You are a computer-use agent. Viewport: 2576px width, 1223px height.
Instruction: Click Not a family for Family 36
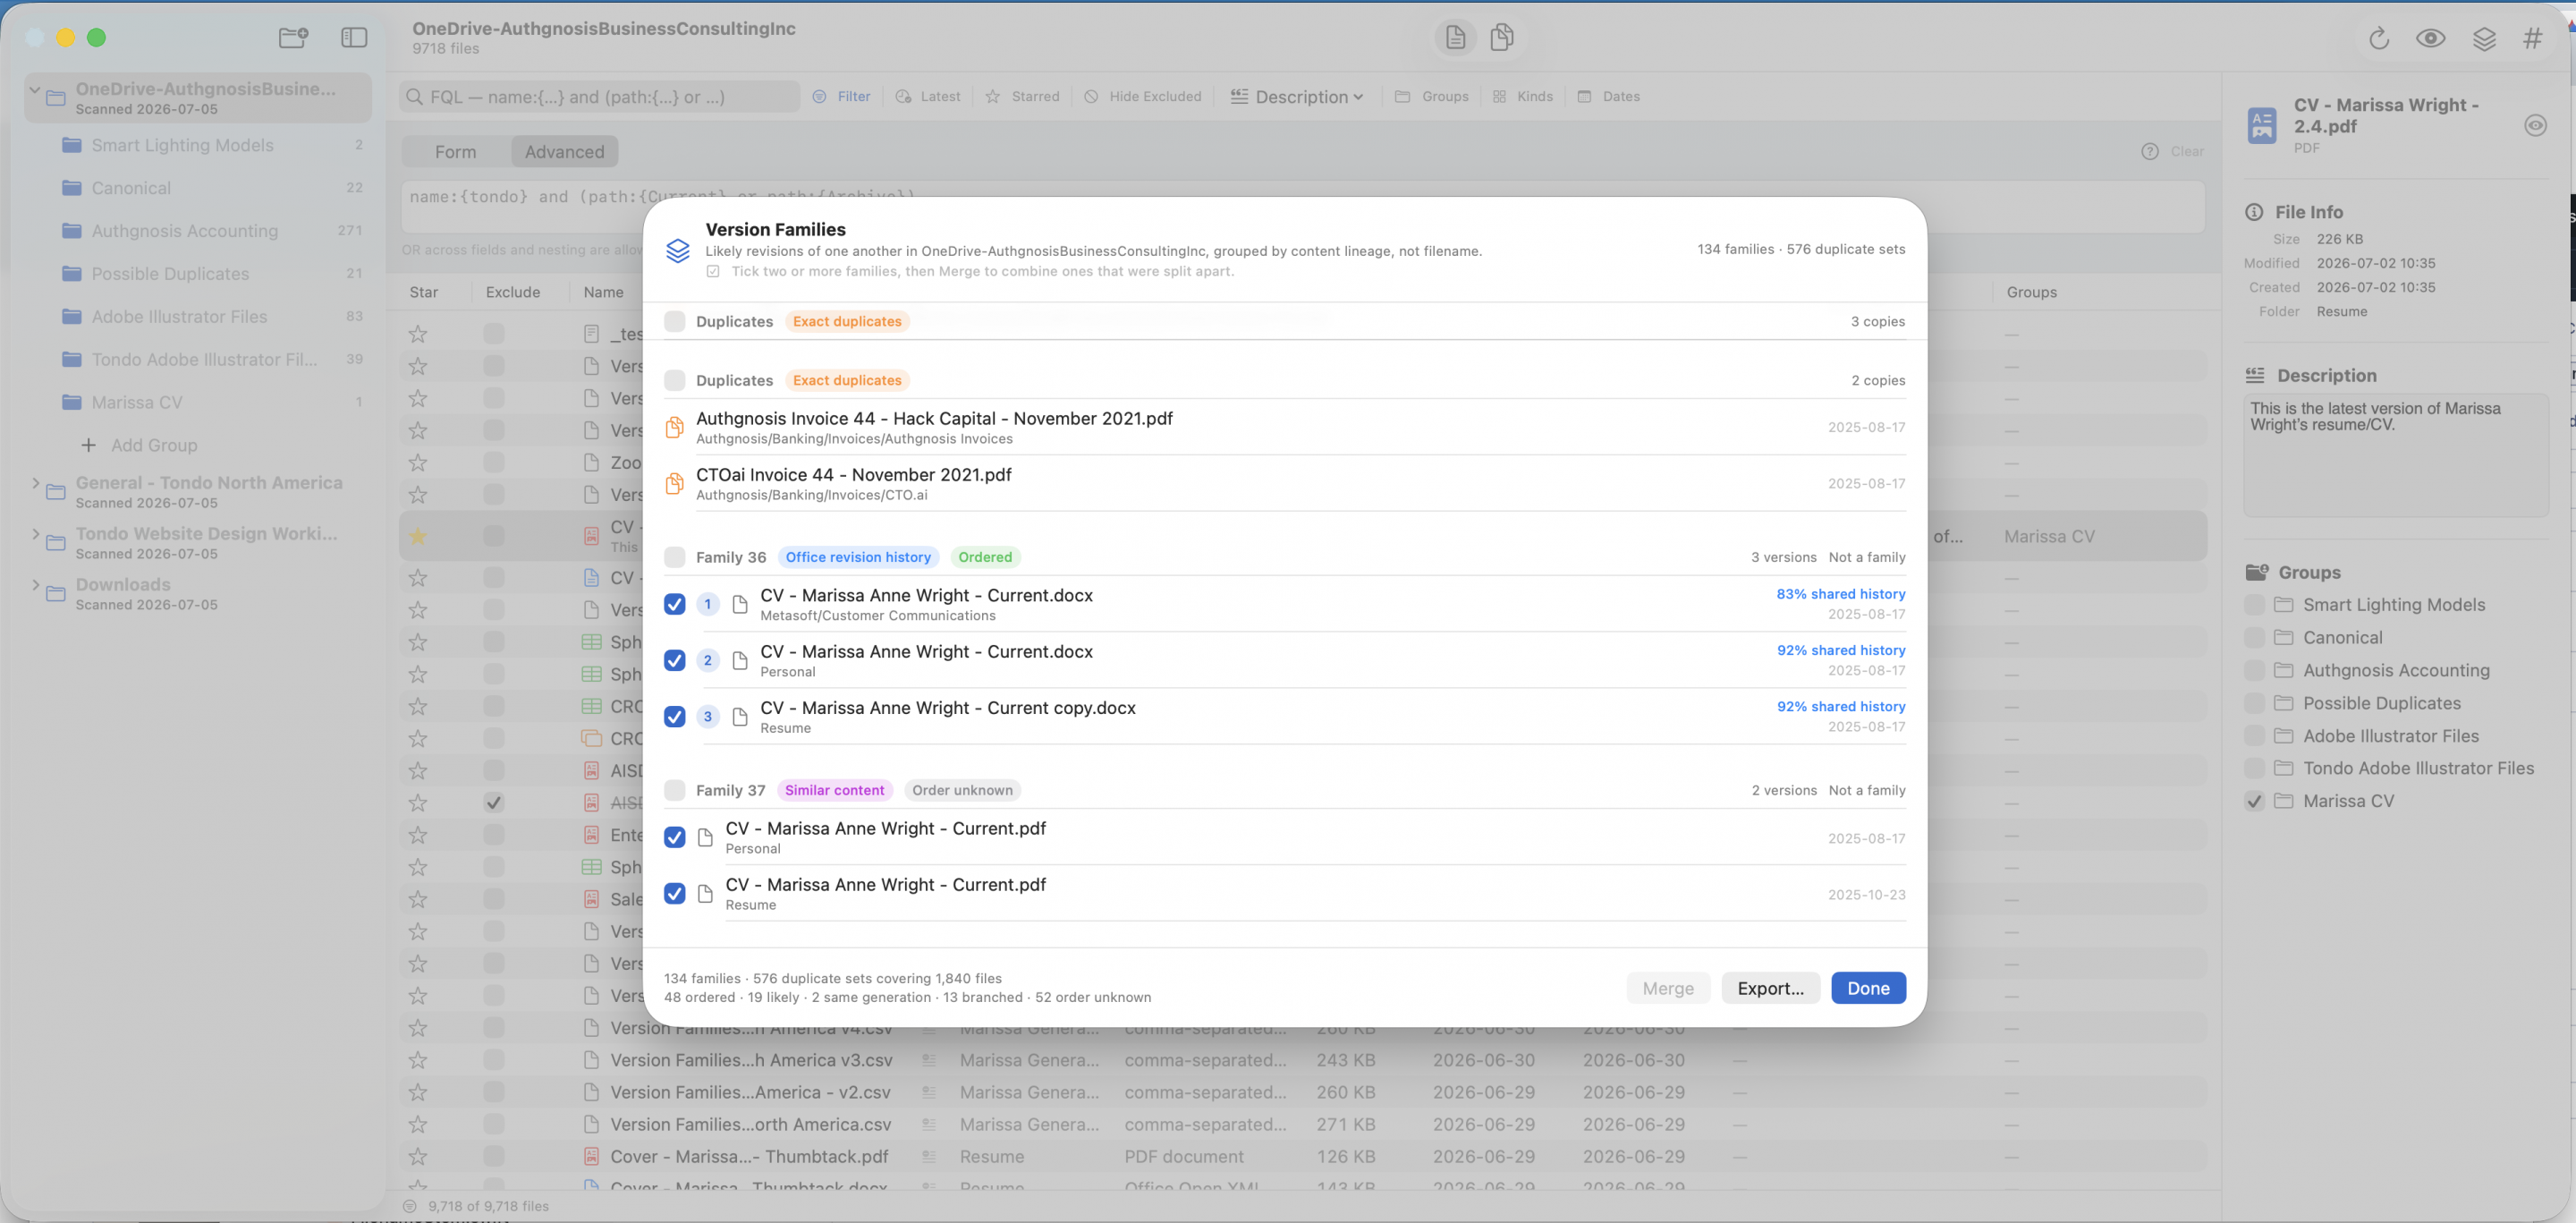1867,558
